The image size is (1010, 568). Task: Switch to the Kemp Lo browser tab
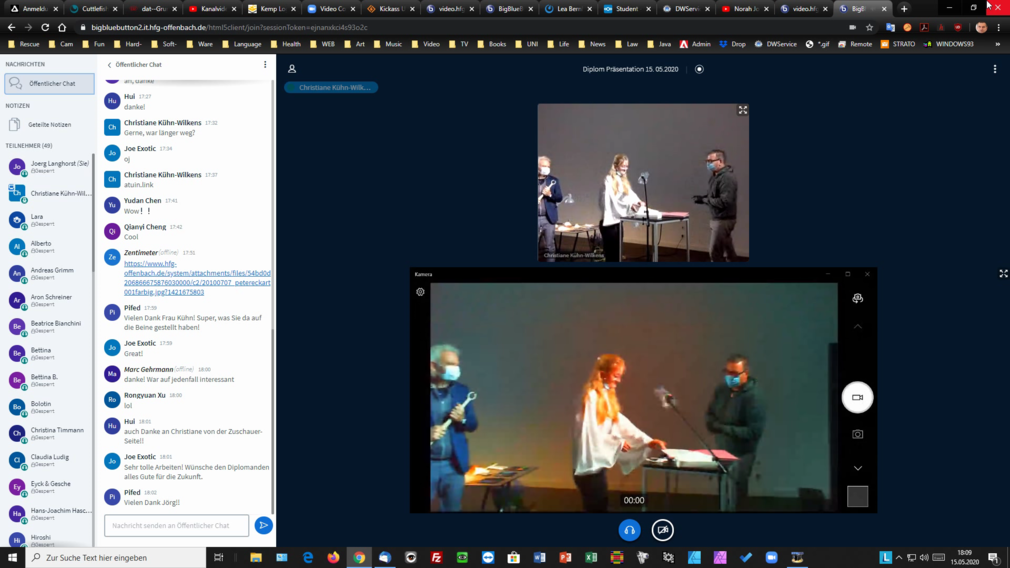272,8
